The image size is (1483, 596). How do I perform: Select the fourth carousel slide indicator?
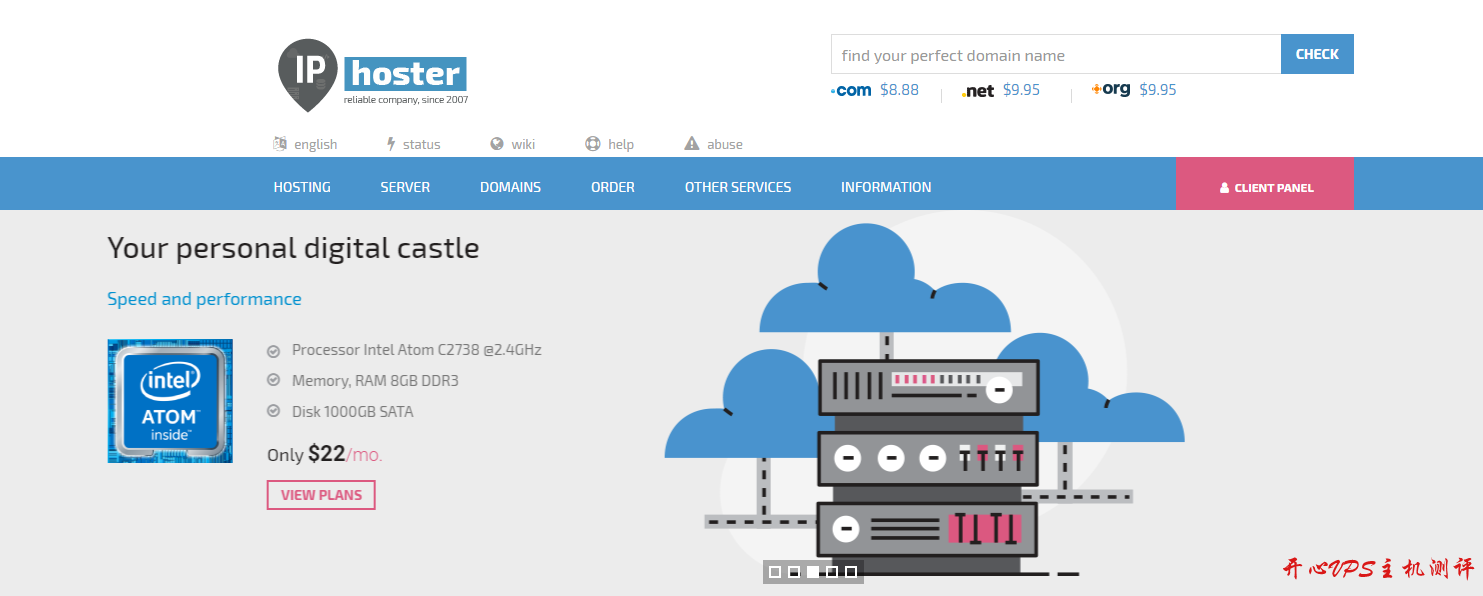pos(832,572)
